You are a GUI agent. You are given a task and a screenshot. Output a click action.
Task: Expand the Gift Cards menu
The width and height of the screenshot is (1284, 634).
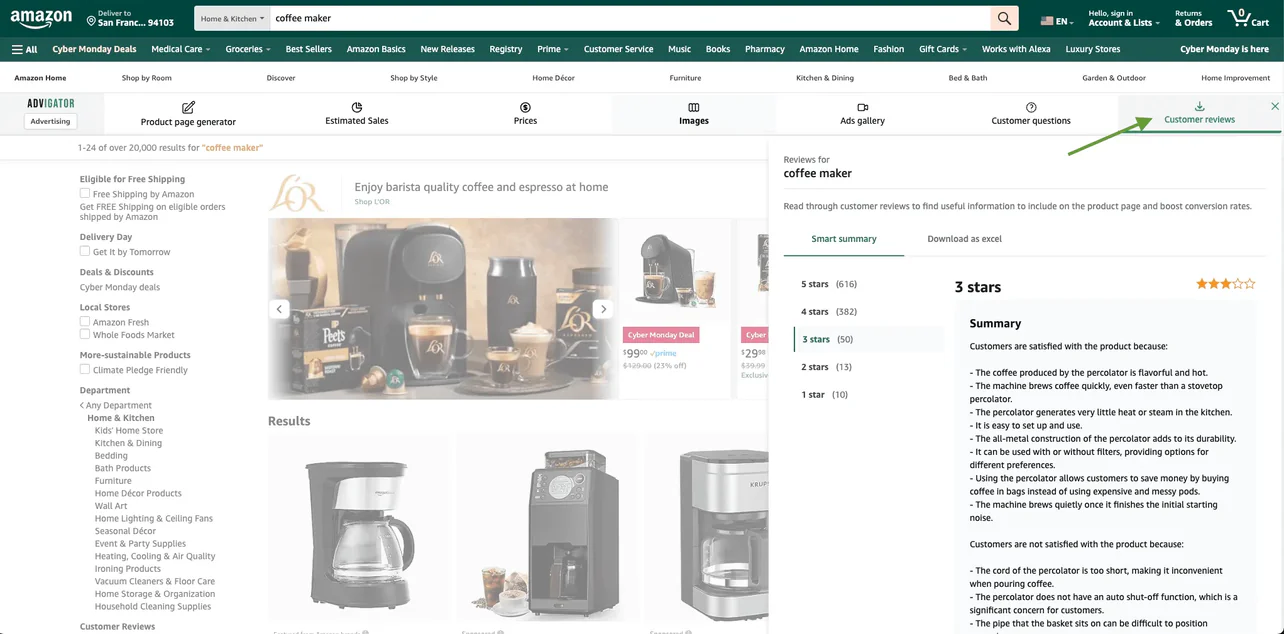point(943,49)
